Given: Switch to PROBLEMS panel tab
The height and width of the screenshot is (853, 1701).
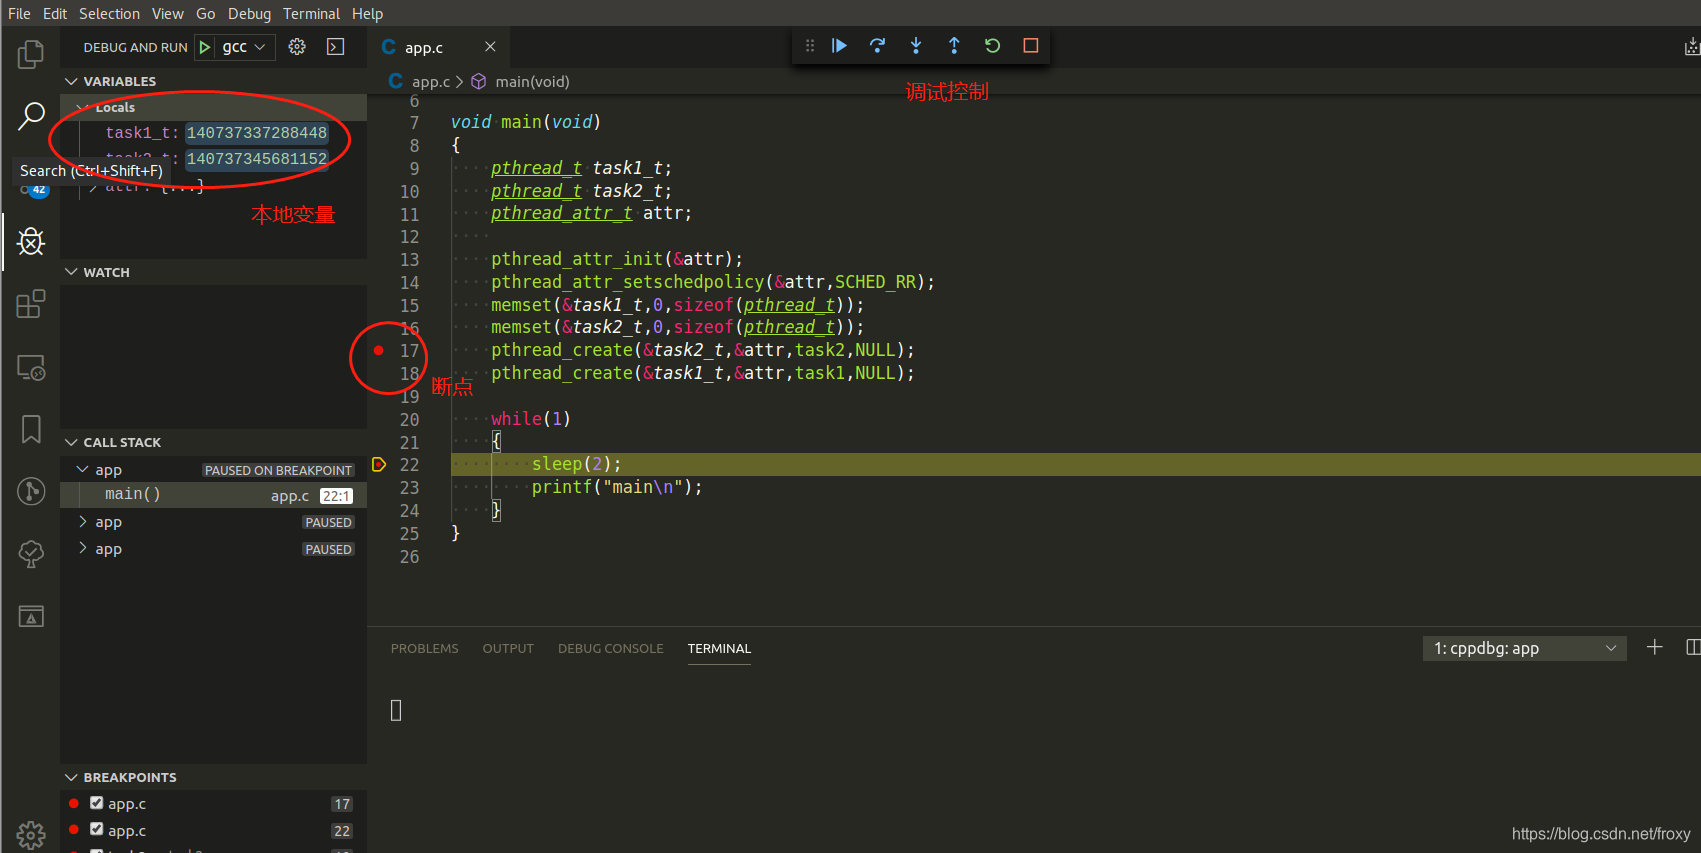Looking at the screenshot, I should tap(424, 649).
